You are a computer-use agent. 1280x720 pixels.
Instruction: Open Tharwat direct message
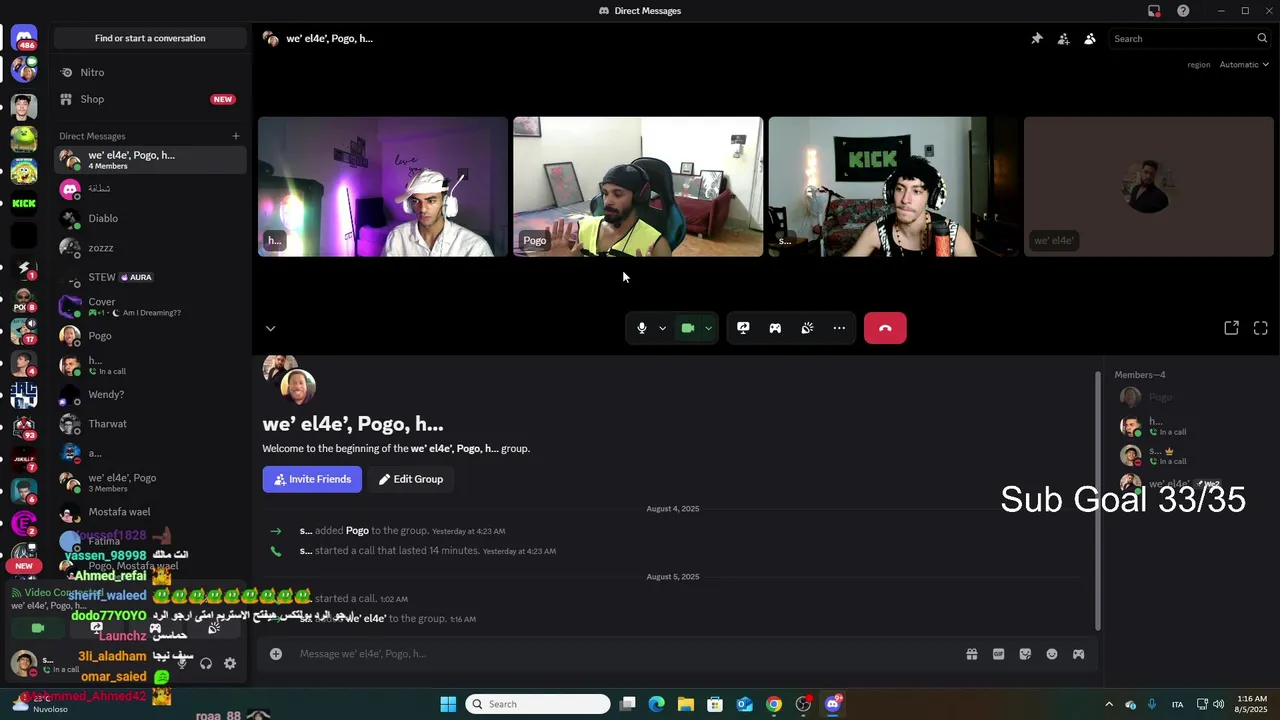pos(150,424)
